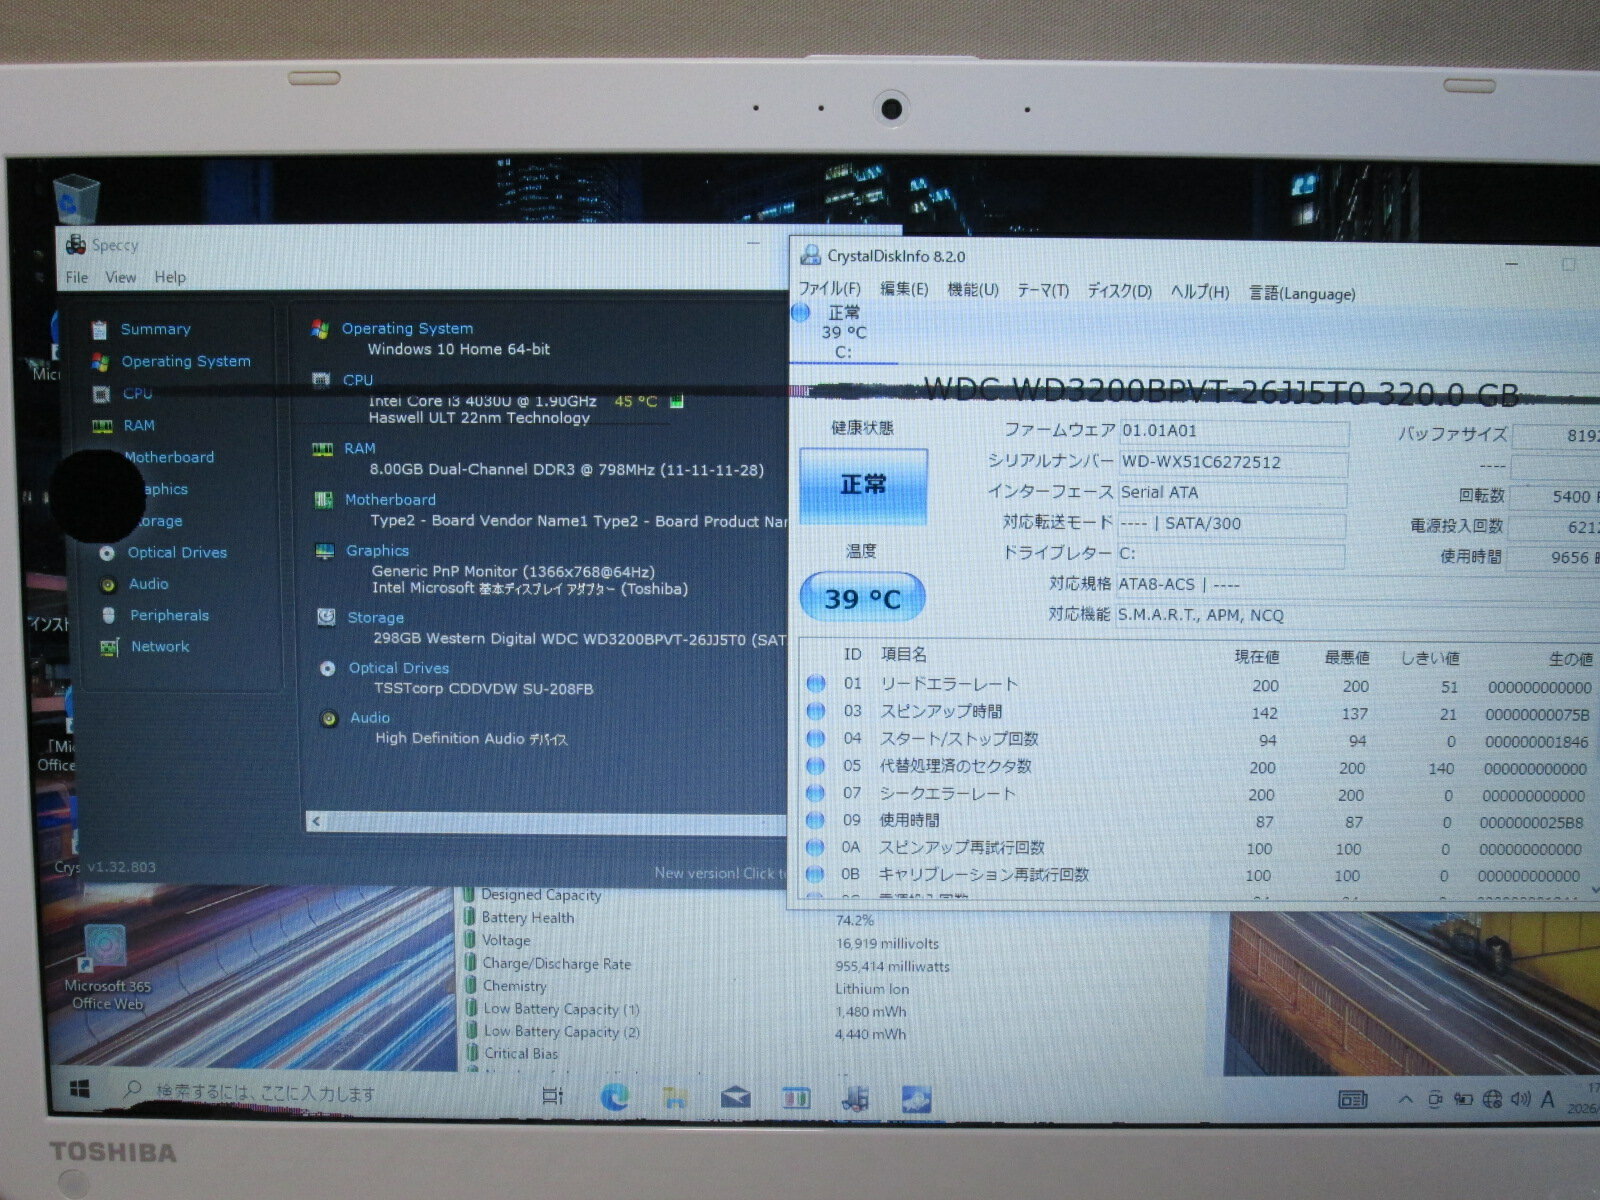This screenshot has width=1600, height=1200.
Task: Click the firmware field 01.01A01
Action: [x=1233, y=431]
